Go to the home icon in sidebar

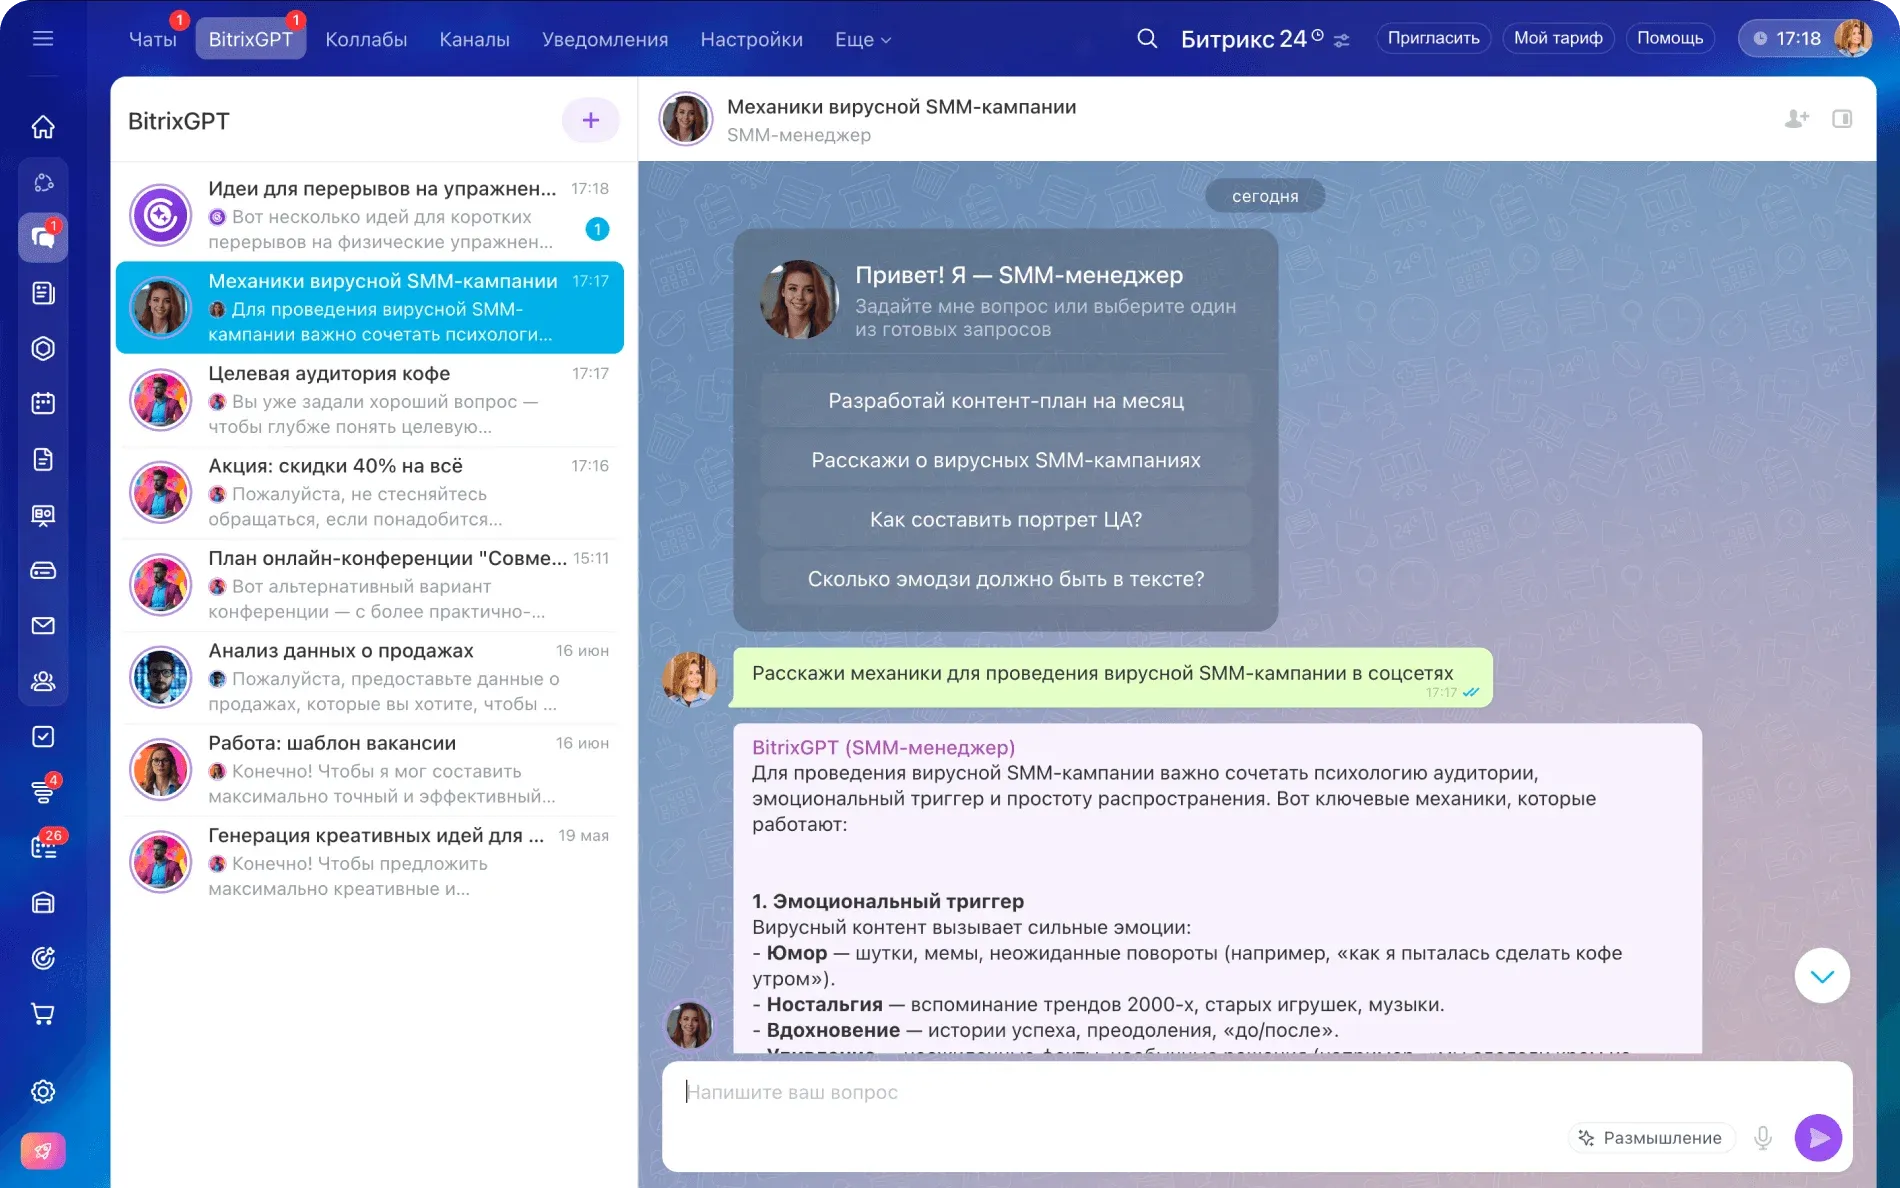pyautogui.click(x=43, y=127)
